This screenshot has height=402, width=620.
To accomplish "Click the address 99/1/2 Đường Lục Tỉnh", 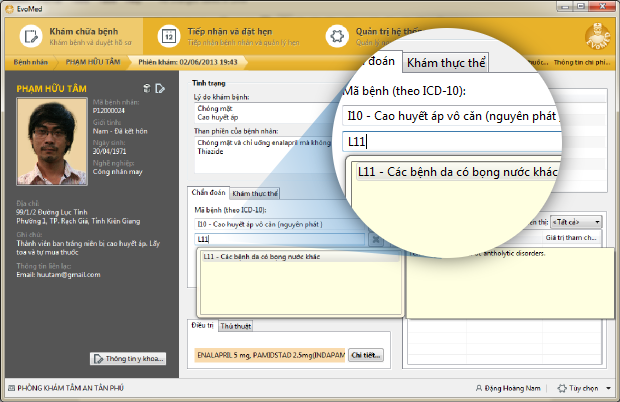I will point(52,212).
